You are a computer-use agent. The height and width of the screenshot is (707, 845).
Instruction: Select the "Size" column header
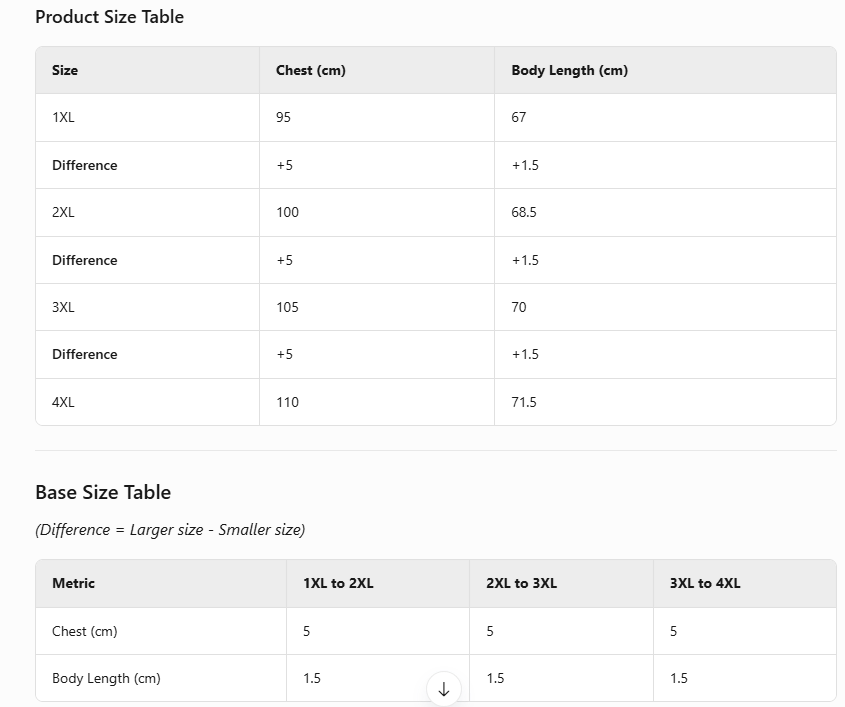click(65, 70)
